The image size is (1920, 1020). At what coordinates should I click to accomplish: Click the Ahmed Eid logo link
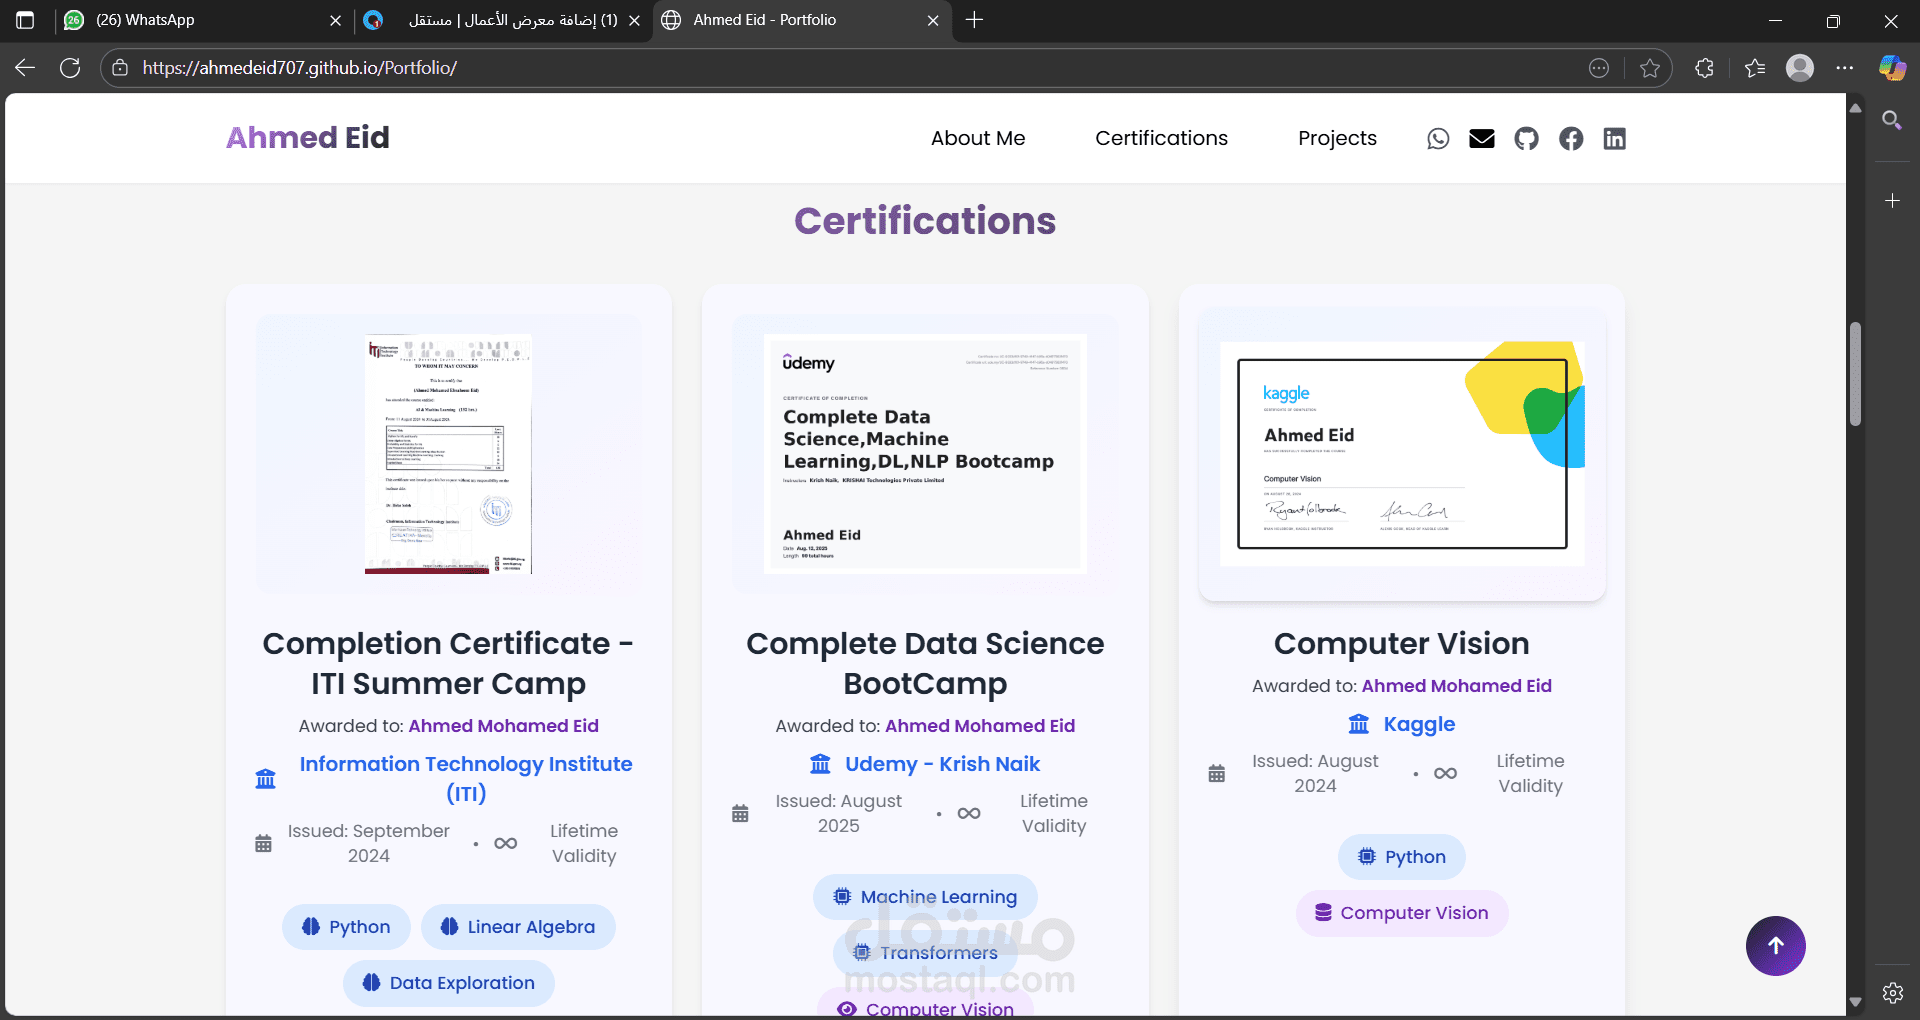(x=308, y=138)
